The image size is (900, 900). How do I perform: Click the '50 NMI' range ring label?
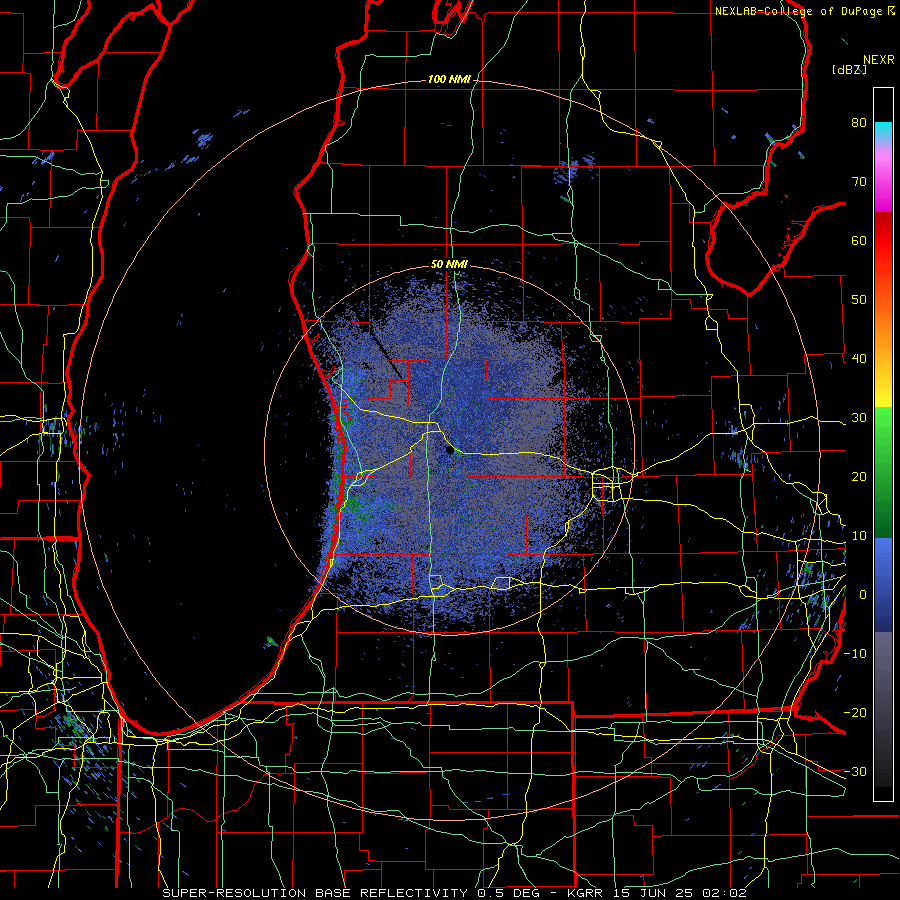pyautogui.click(x=449, y=265)
